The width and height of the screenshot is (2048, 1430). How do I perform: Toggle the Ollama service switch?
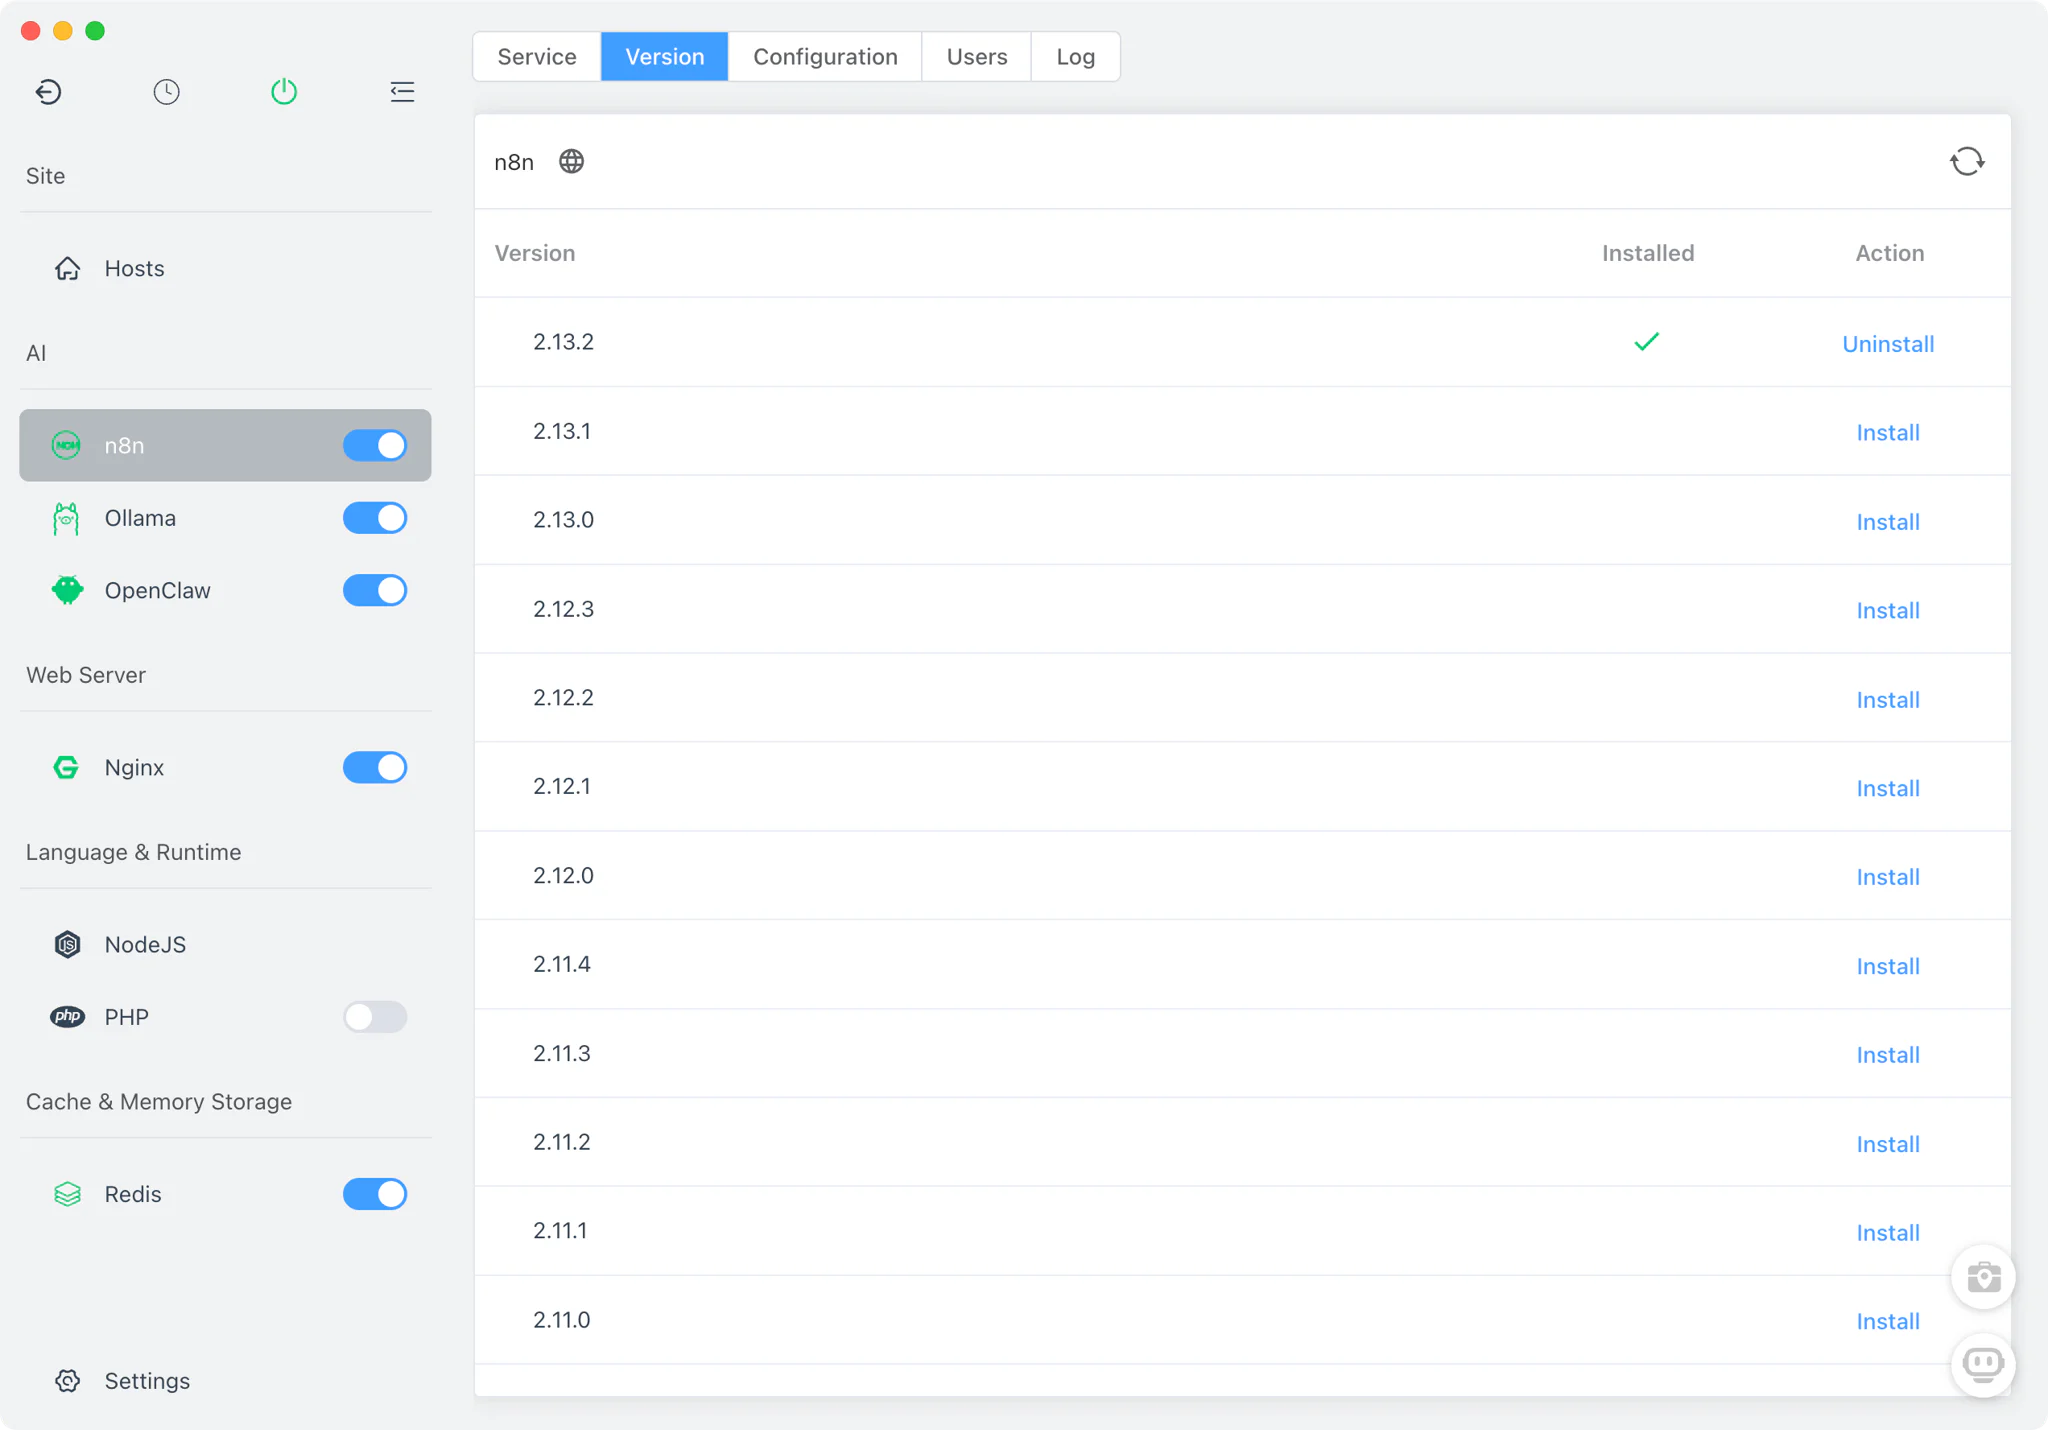point(375,518)
